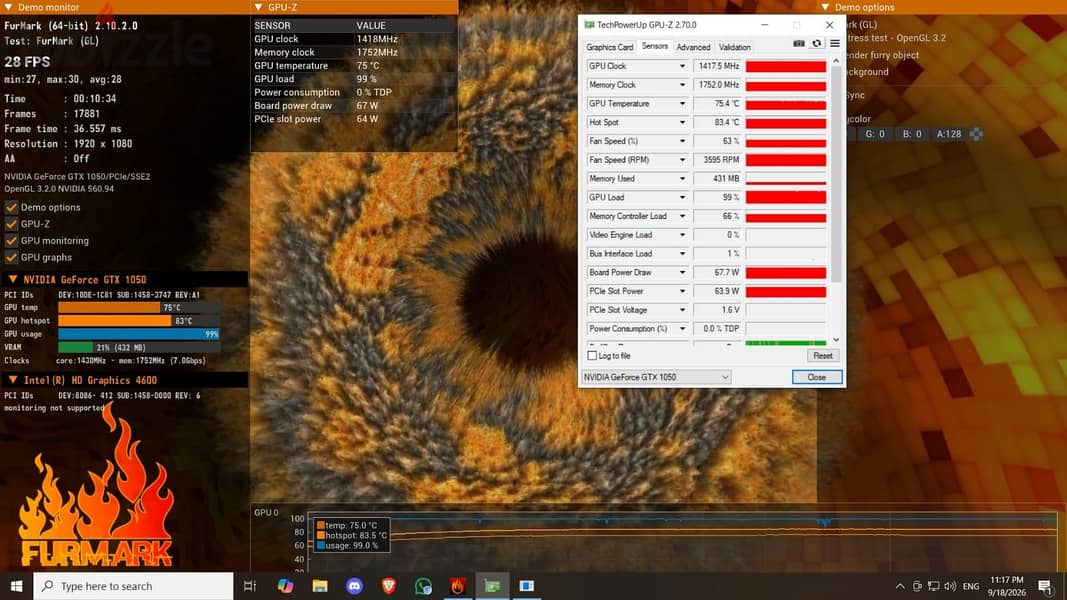Show hidden system tray icons
Screen dimensions: 1067x600
[x=900, y=586]
